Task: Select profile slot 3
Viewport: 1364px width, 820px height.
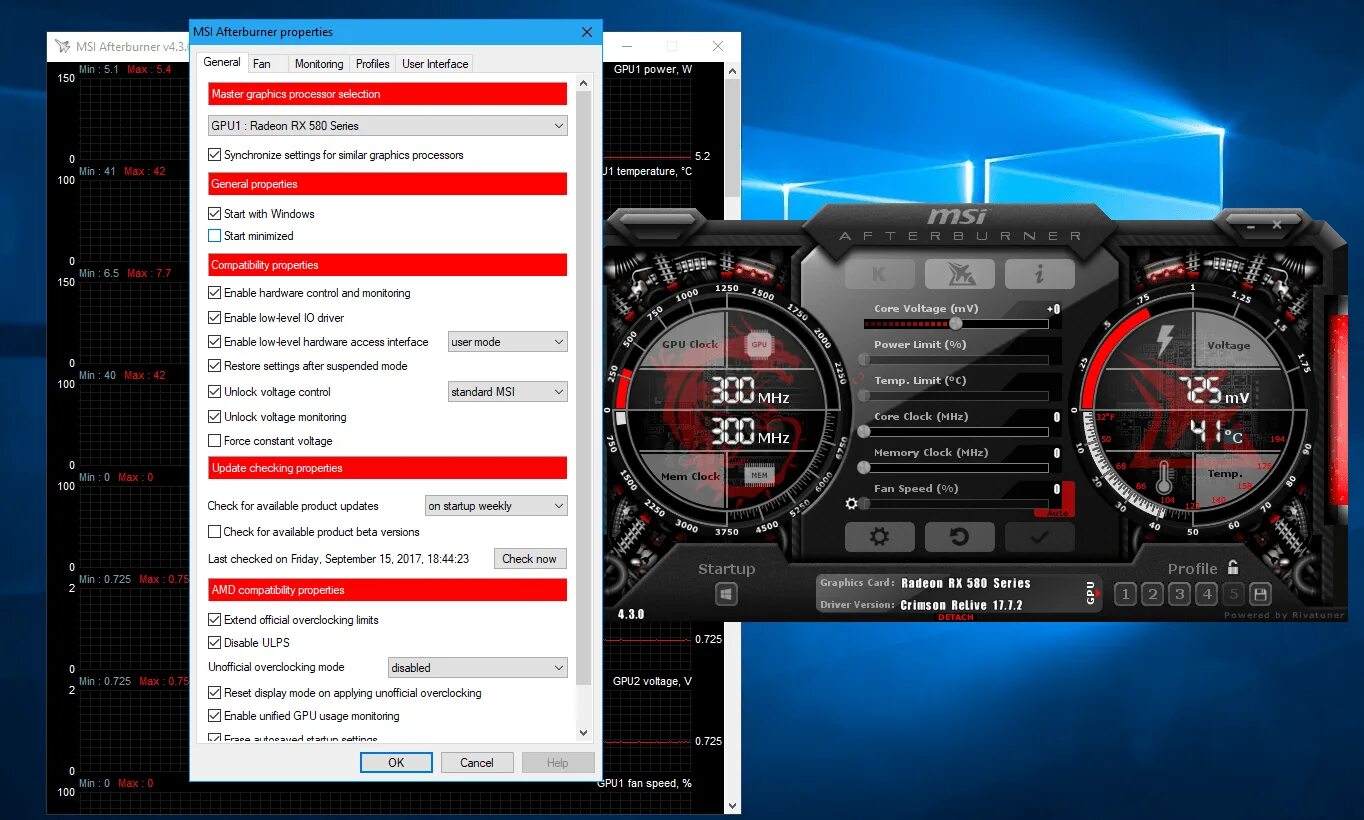Action: pos(1179,595)
